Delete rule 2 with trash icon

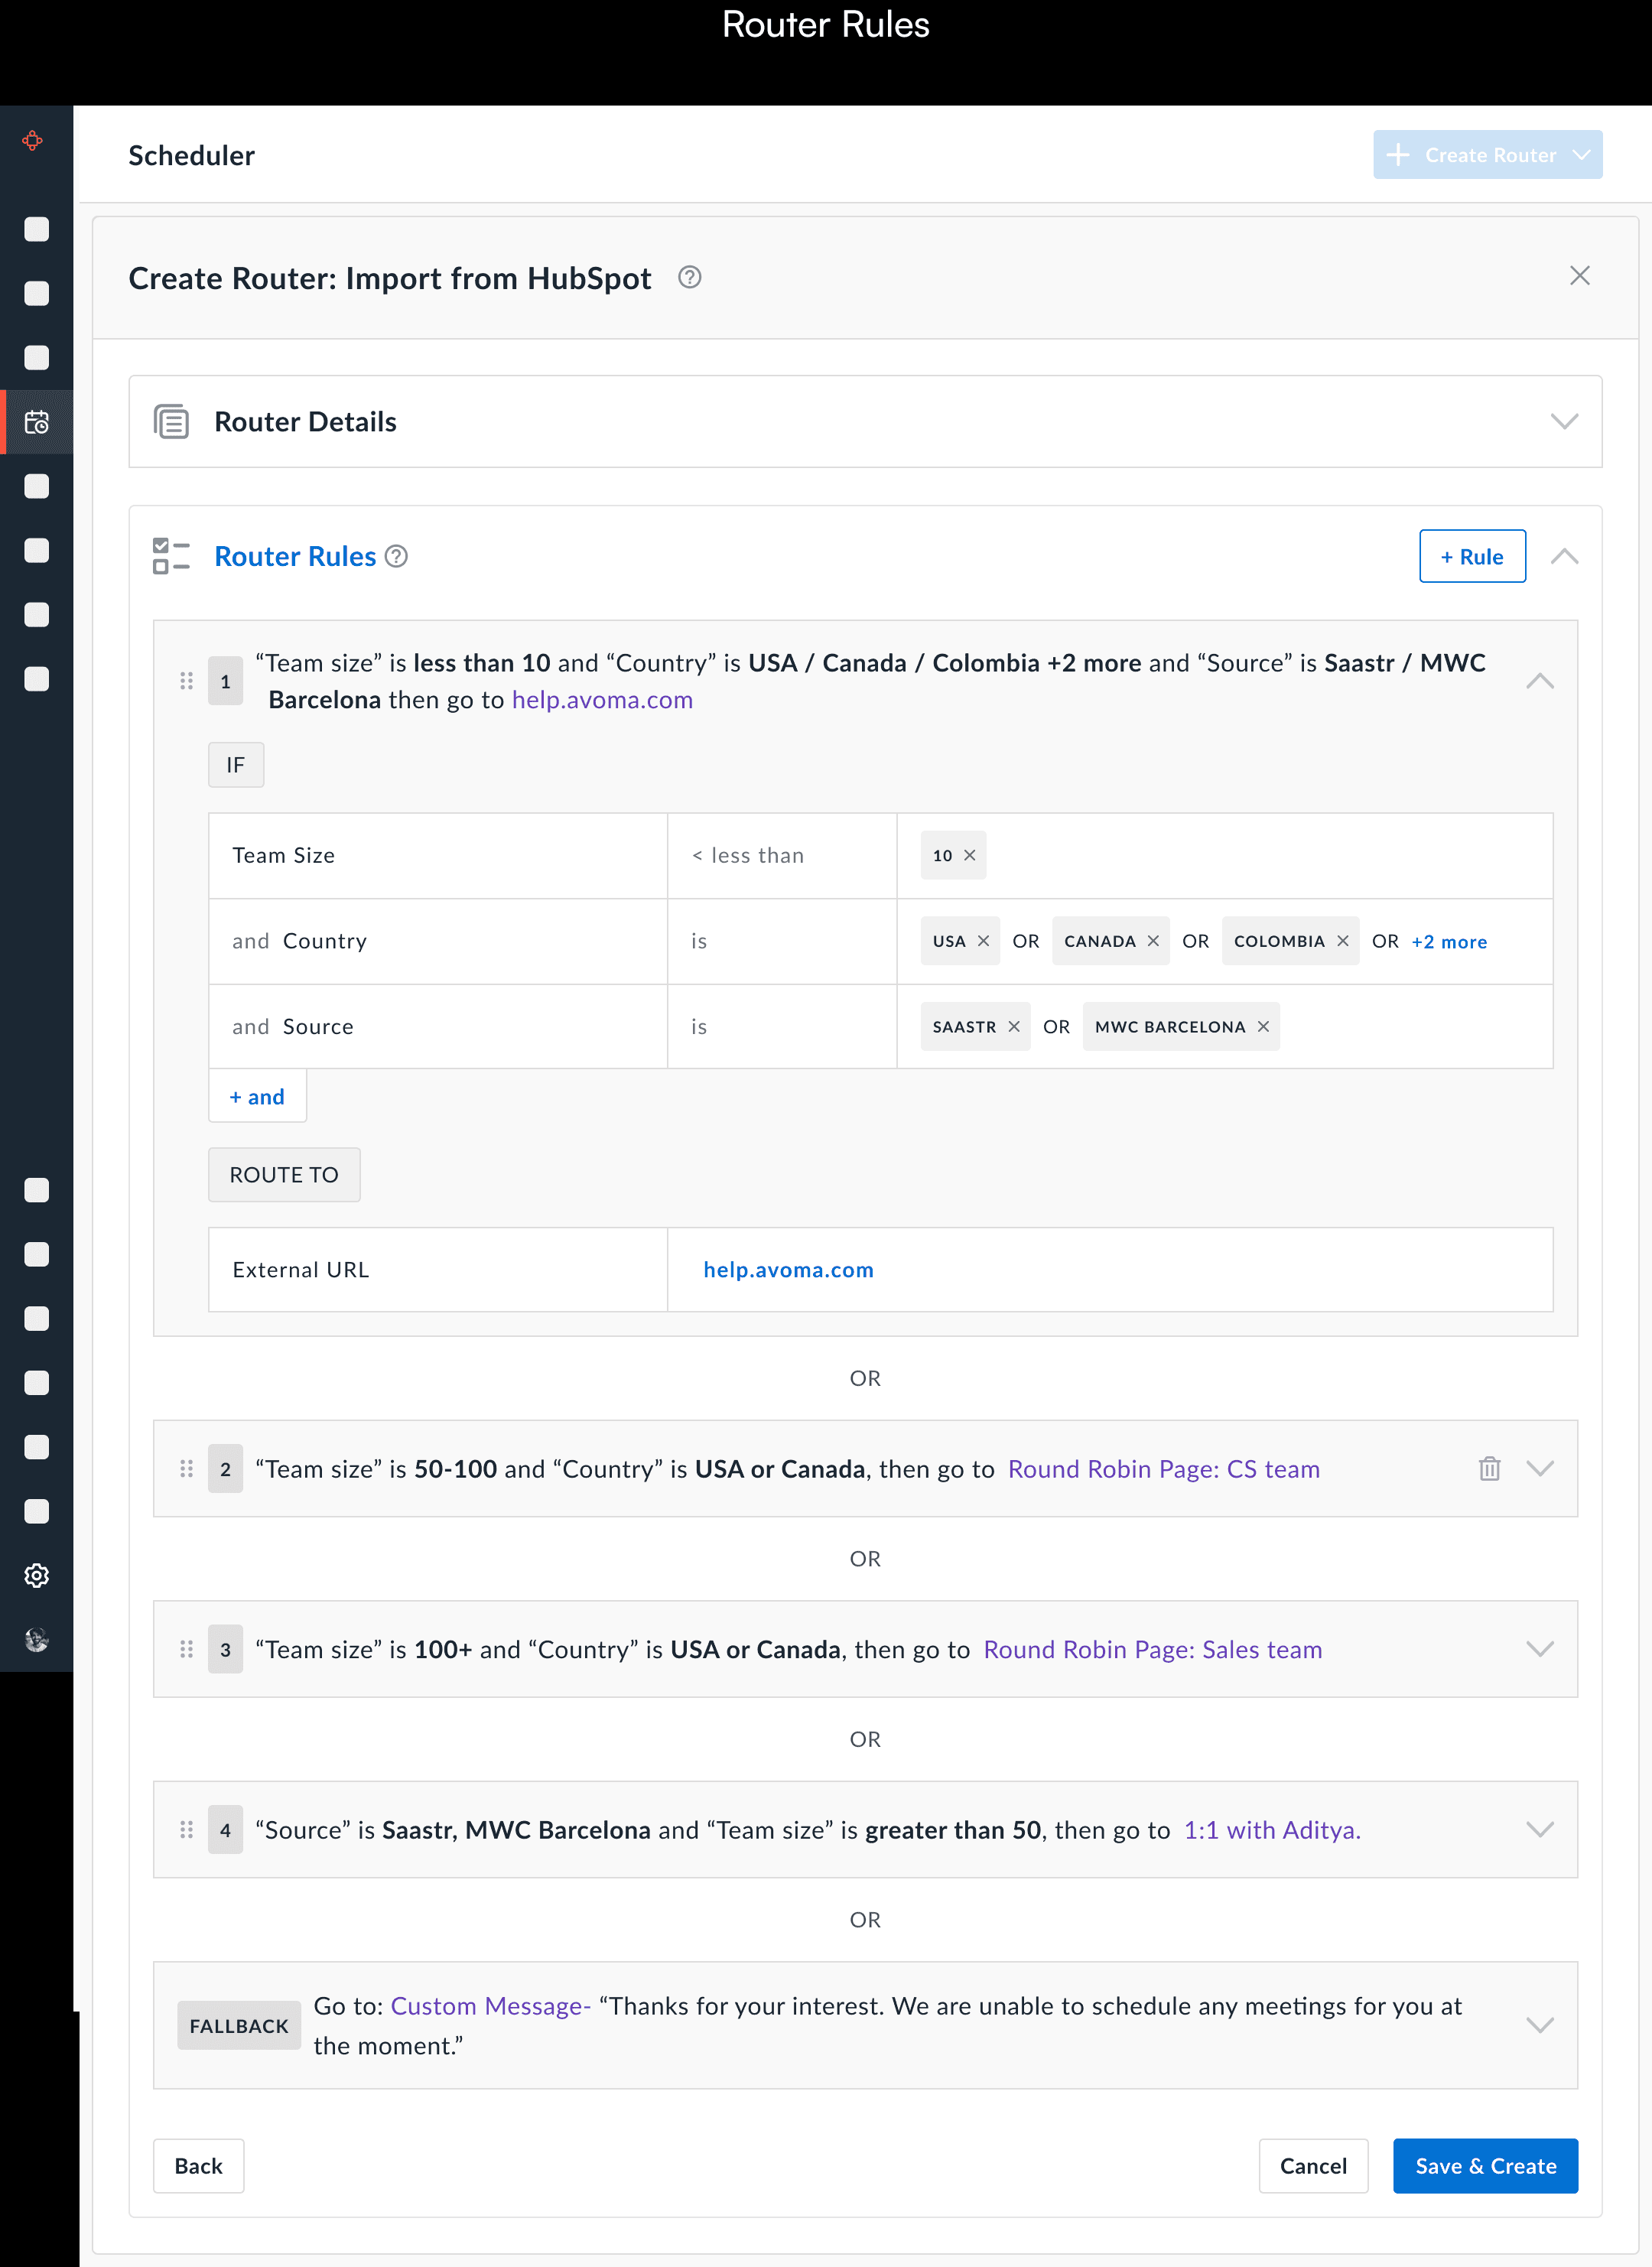click(x=1489, y=1468)
